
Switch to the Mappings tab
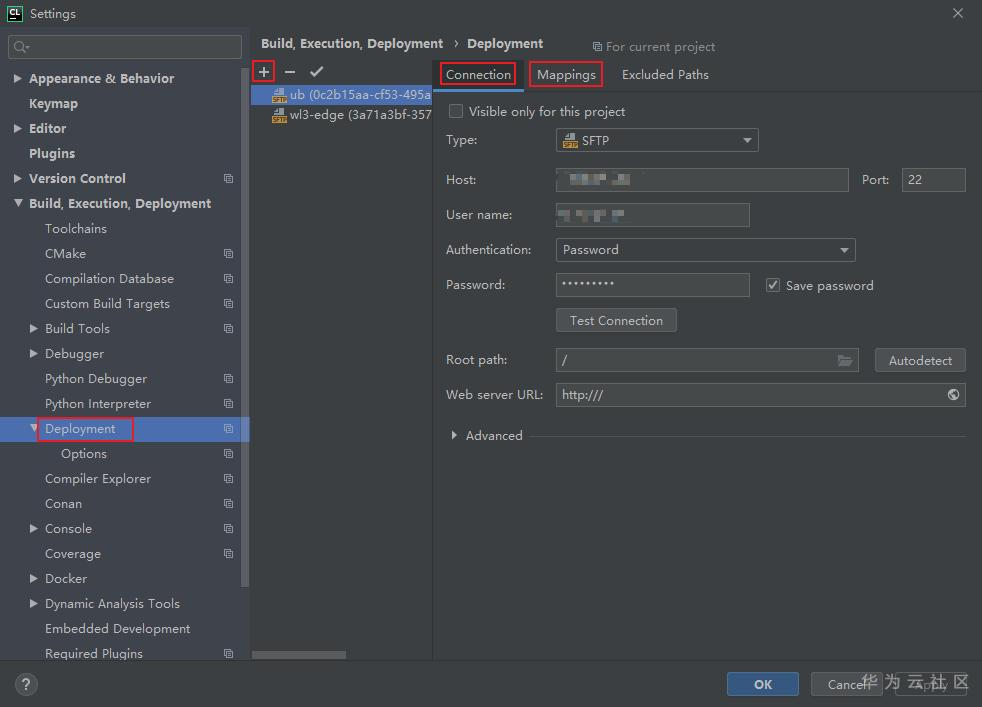[x=566, y=75]
